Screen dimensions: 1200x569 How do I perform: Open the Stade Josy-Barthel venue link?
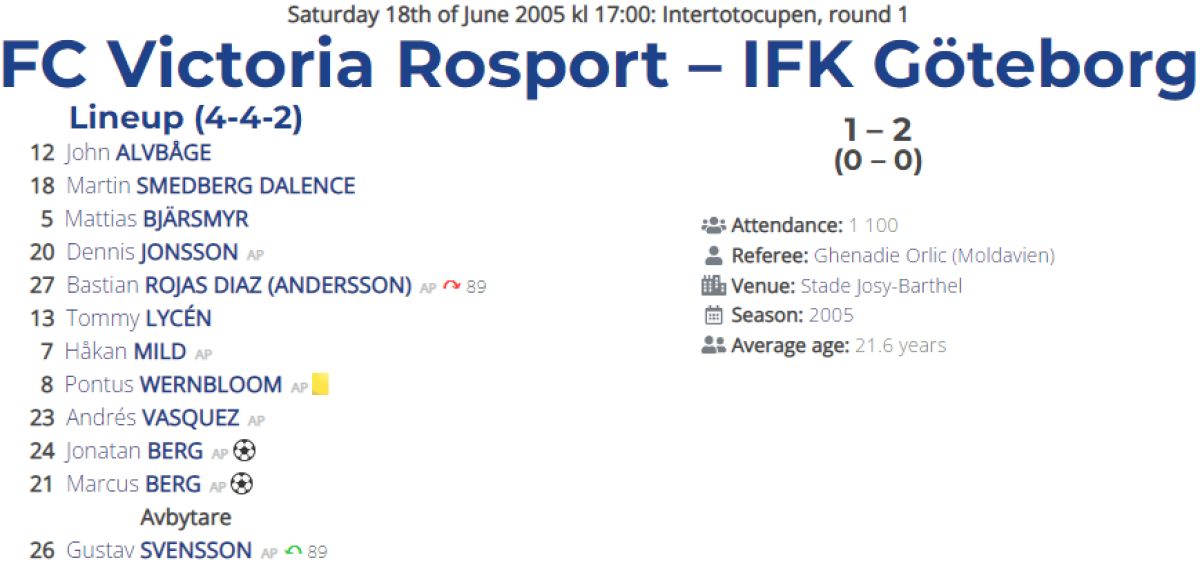pyautogui.click(x=881, y=286)
